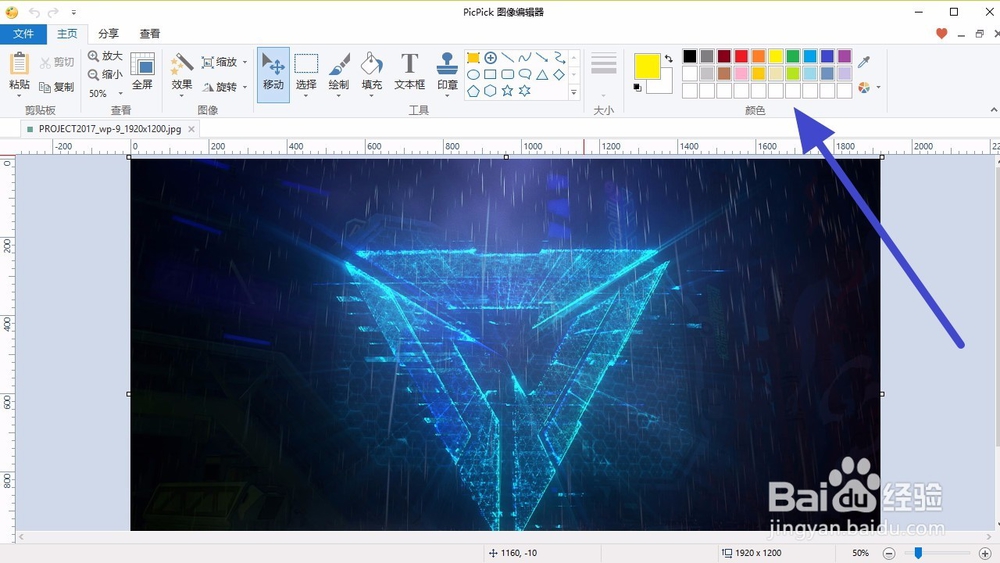Choose the black color swatch
Image resolution: width=1000 pixels, height=563 pixels.
point(689,56)
